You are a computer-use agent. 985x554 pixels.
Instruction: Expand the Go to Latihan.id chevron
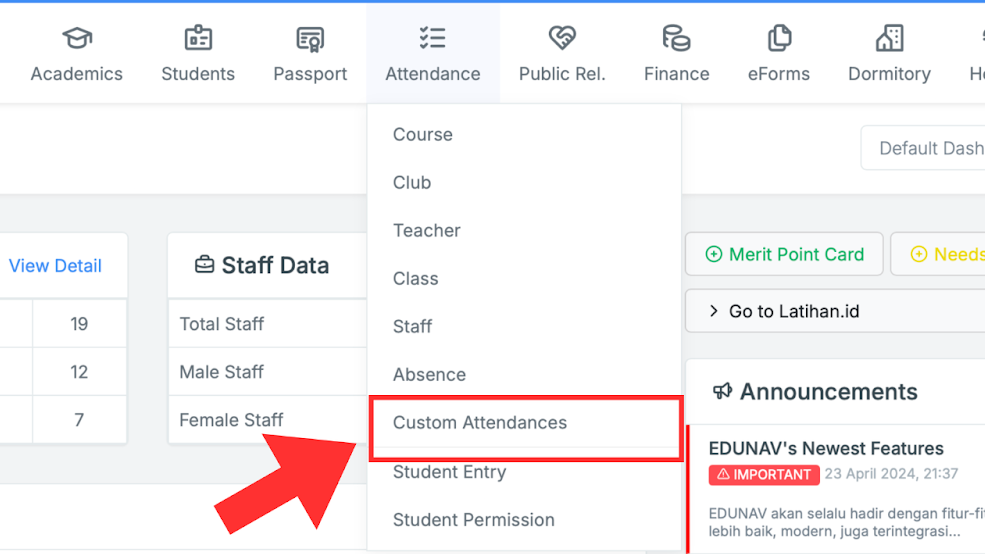point(714,311)
